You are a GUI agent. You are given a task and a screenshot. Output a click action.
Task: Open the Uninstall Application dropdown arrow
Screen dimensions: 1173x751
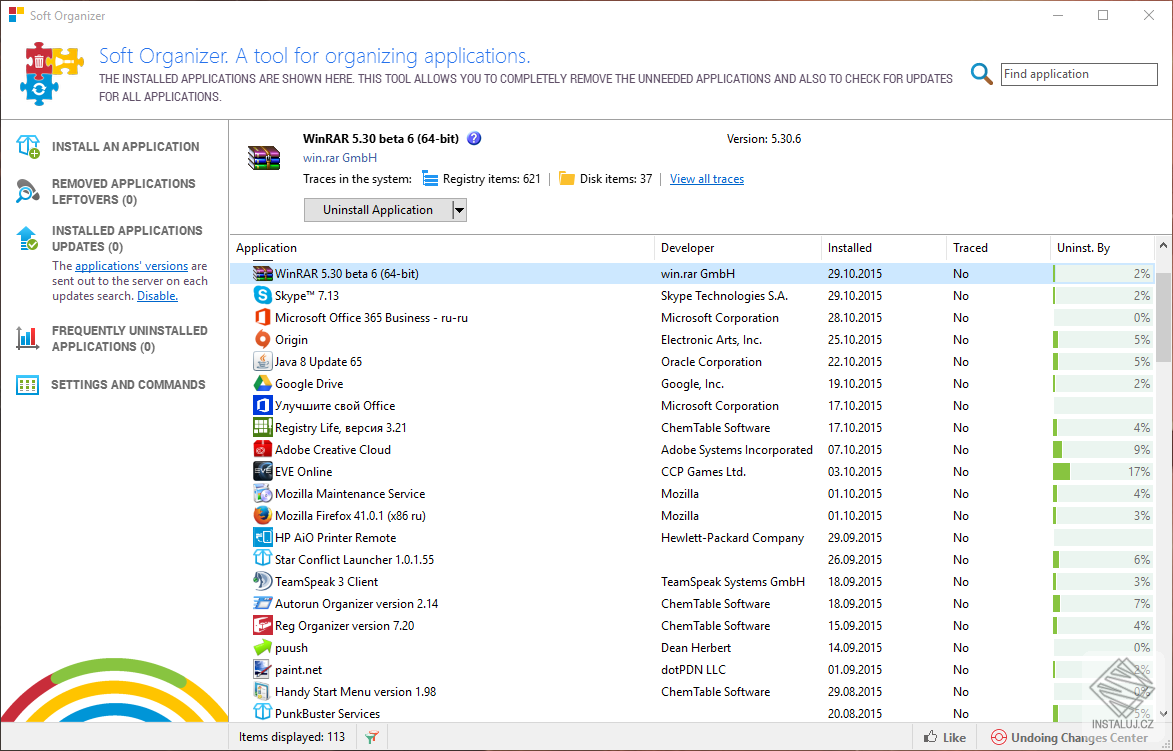pyautogui.click(x=459, y=210)
